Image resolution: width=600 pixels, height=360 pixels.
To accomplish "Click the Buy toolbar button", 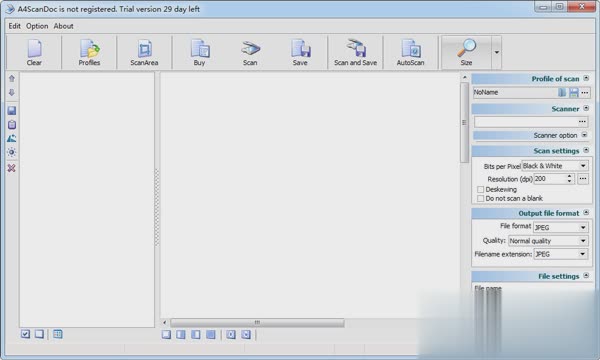I will tap(199, 52).
